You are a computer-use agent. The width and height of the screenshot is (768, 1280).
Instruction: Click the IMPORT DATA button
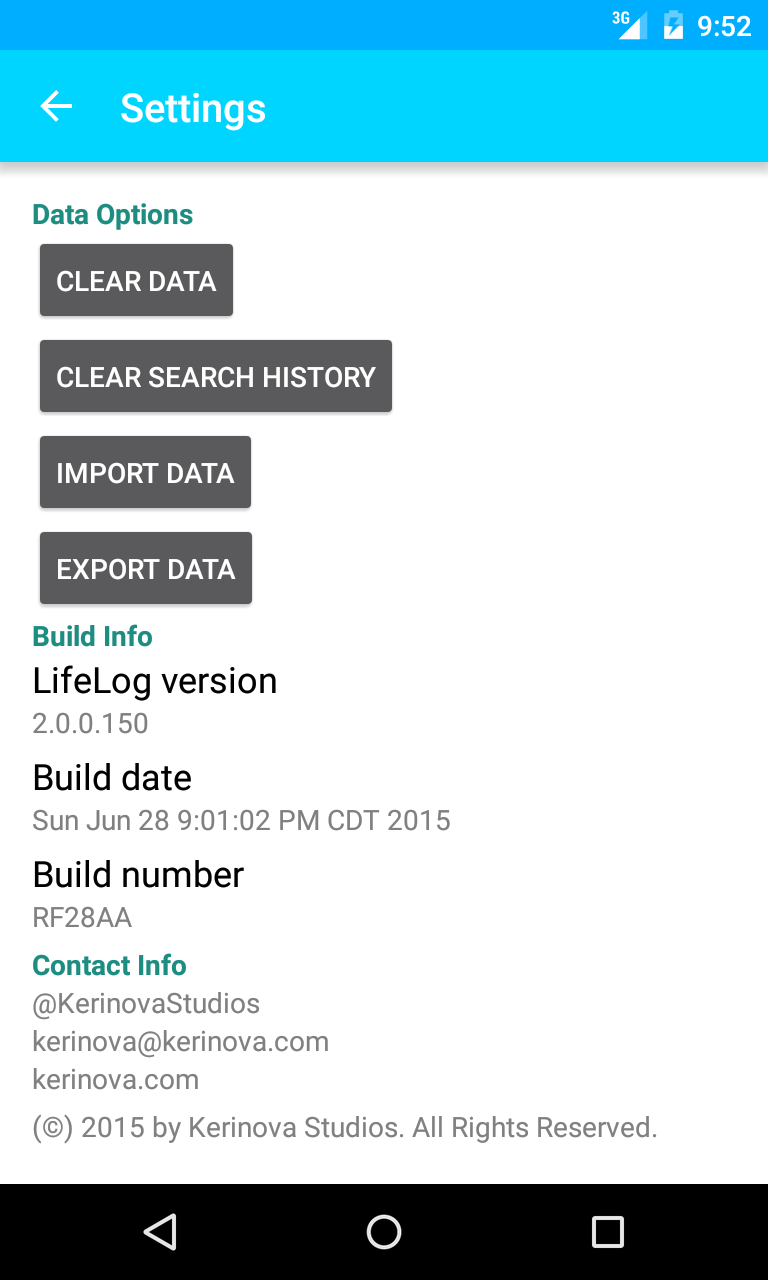click(x=145, y=472)
